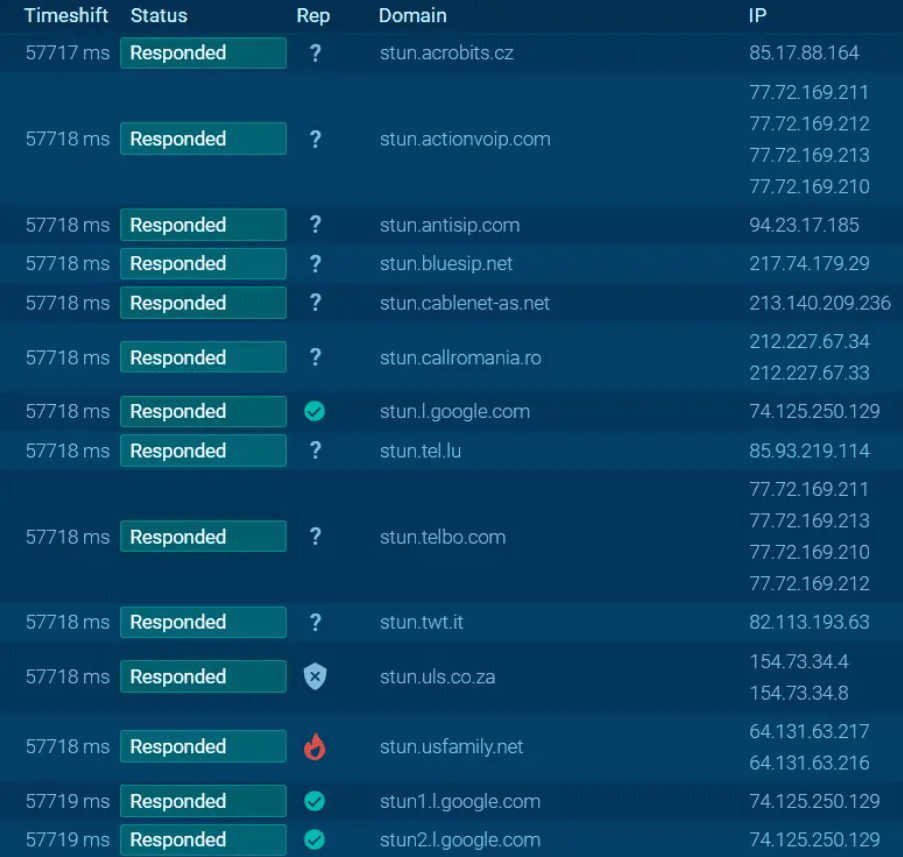
Task: Click the red flame reputation icon for stun.usfamily.net
Action: coord(314,747)
